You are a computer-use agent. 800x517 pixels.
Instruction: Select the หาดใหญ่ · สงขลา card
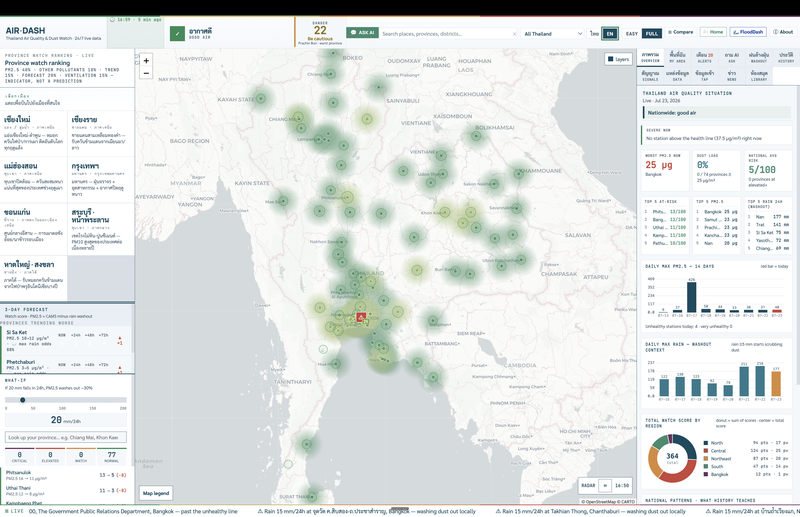(x=34, y=278)
